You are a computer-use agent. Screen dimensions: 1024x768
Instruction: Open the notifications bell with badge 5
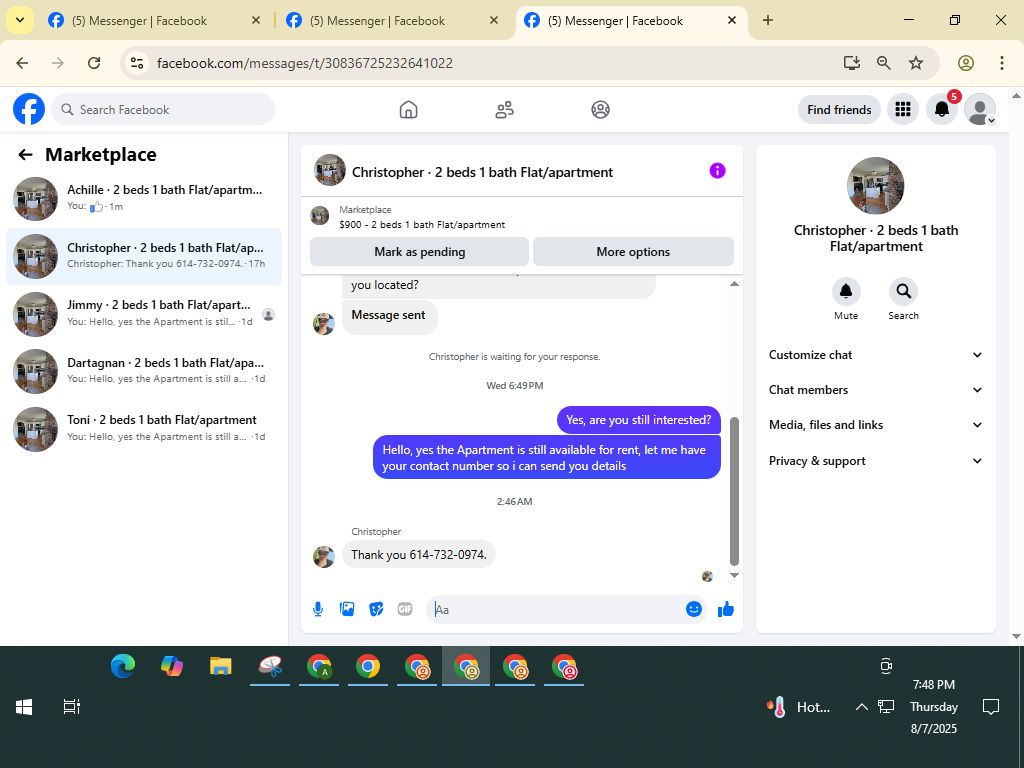[942, 109]
